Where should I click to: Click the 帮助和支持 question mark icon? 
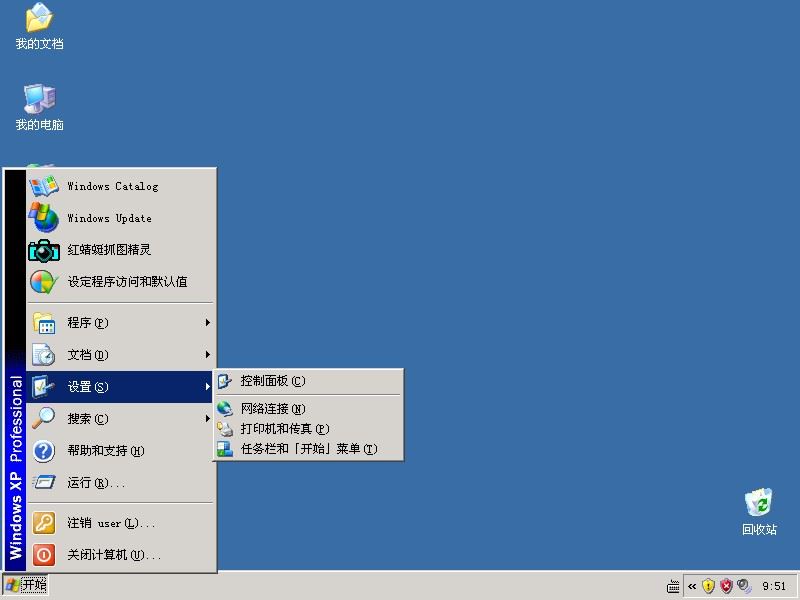44,451
